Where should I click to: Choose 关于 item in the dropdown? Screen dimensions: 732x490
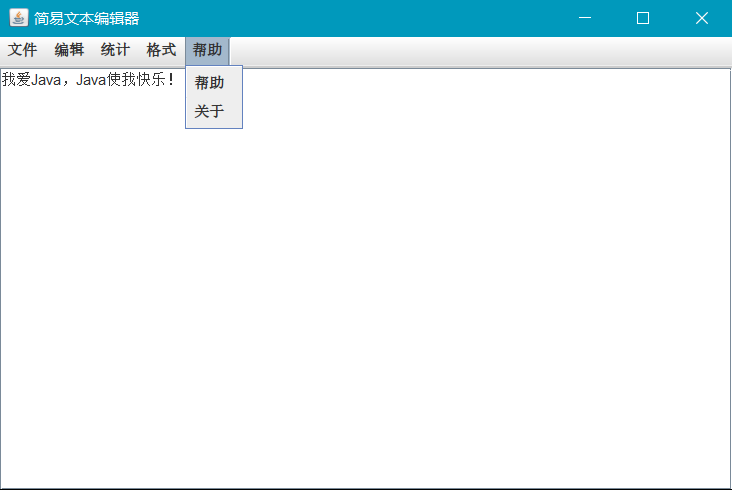click(x=214, y=112)
